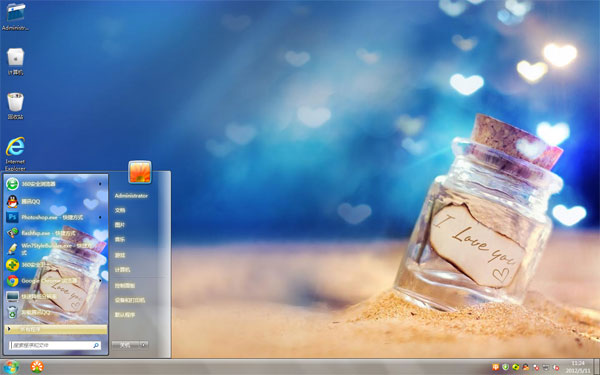Screen dimensions: 600x375
Task: Open Administrator link in Start menu
Action: click(131, 196)
